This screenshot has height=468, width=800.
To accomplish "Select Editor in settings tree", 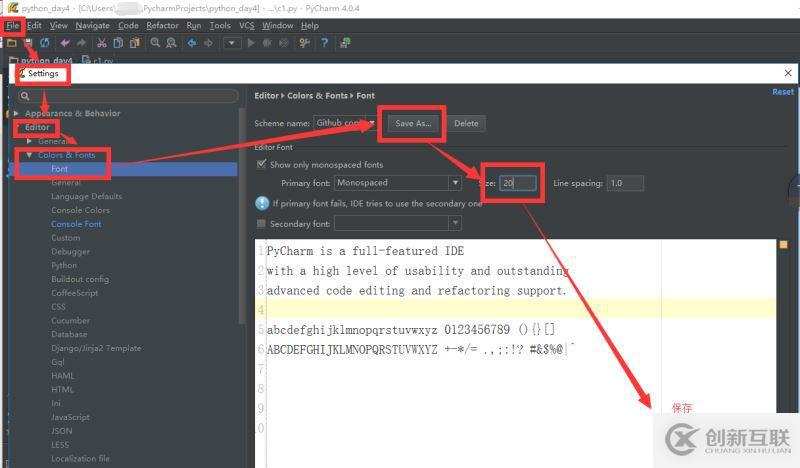I will 37,127.
